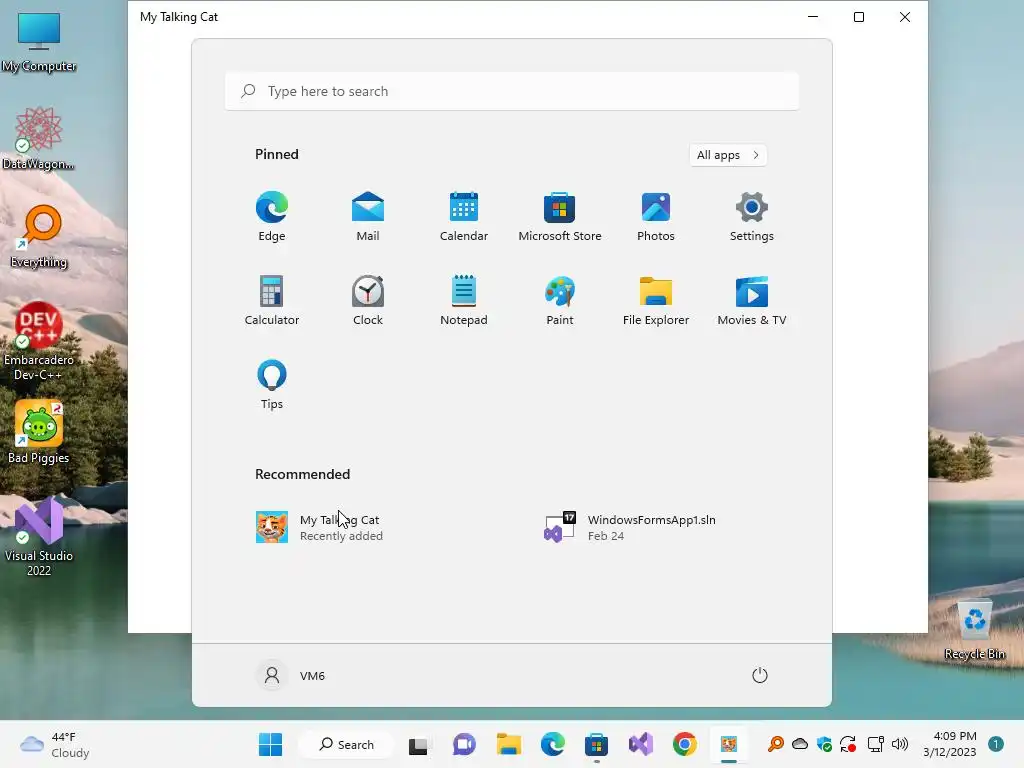Click the volume speaker tray icon
The image size is (1024, 768).
click(x=900, y=744)
